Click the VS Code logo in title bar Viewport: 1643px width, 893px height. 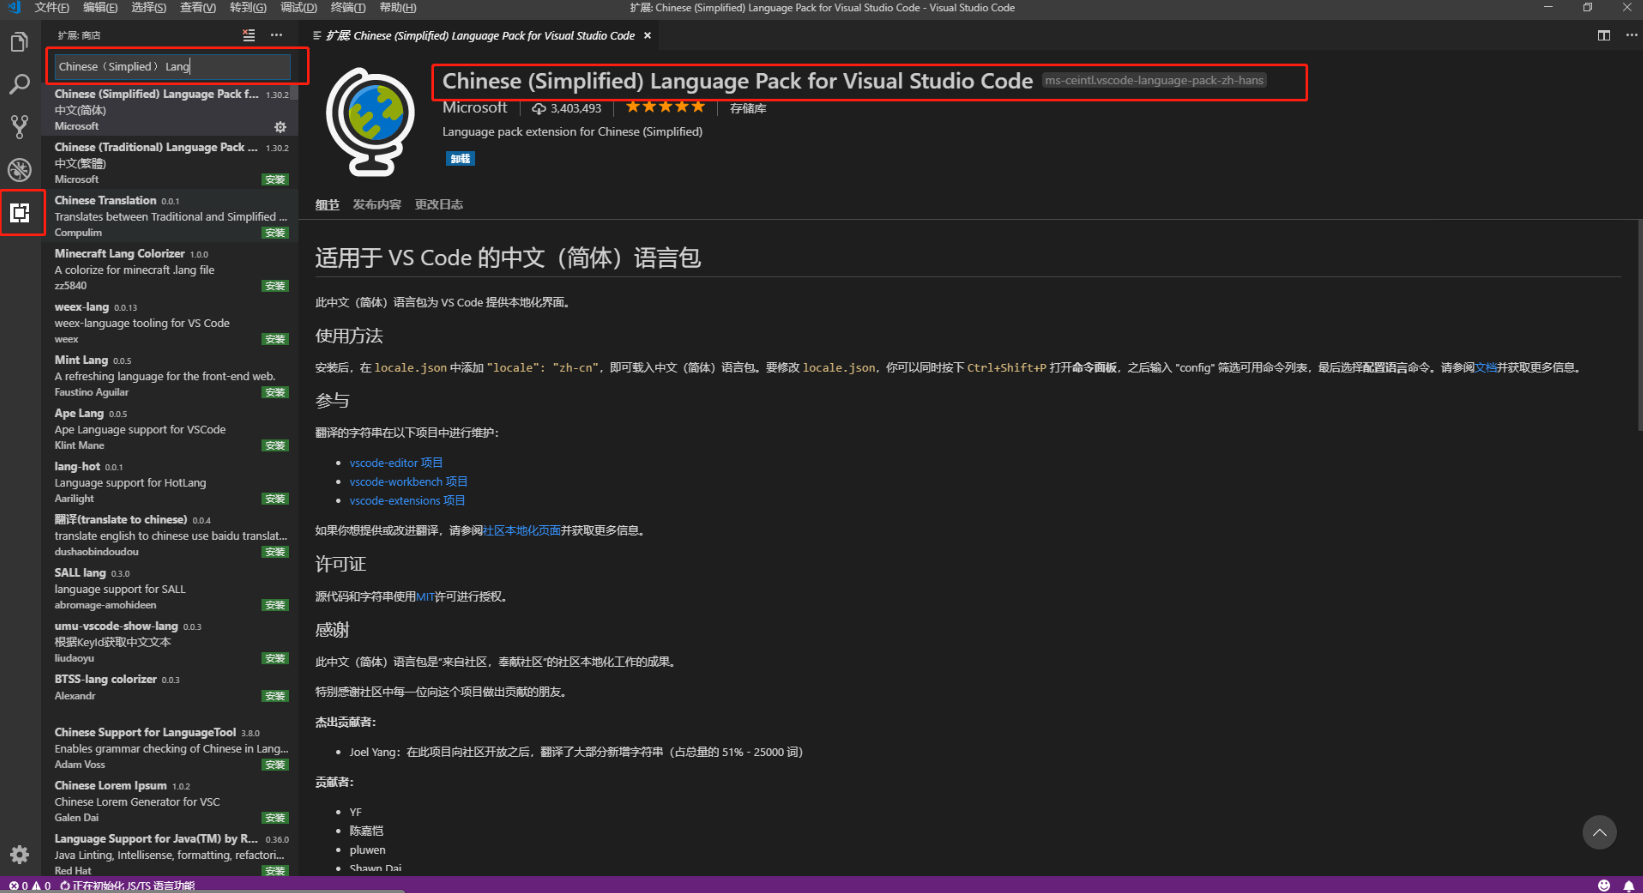14,7
